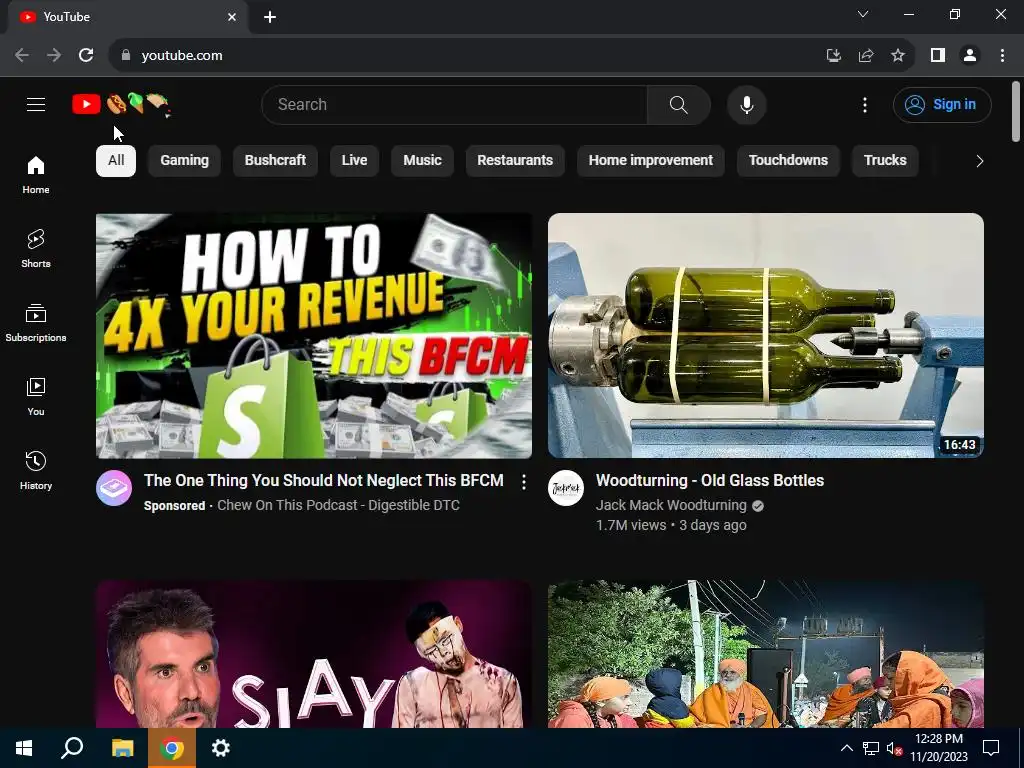Toggle the Chrome side panel
The height and width of the screenshot is (768, 1024).
point(938,56)
